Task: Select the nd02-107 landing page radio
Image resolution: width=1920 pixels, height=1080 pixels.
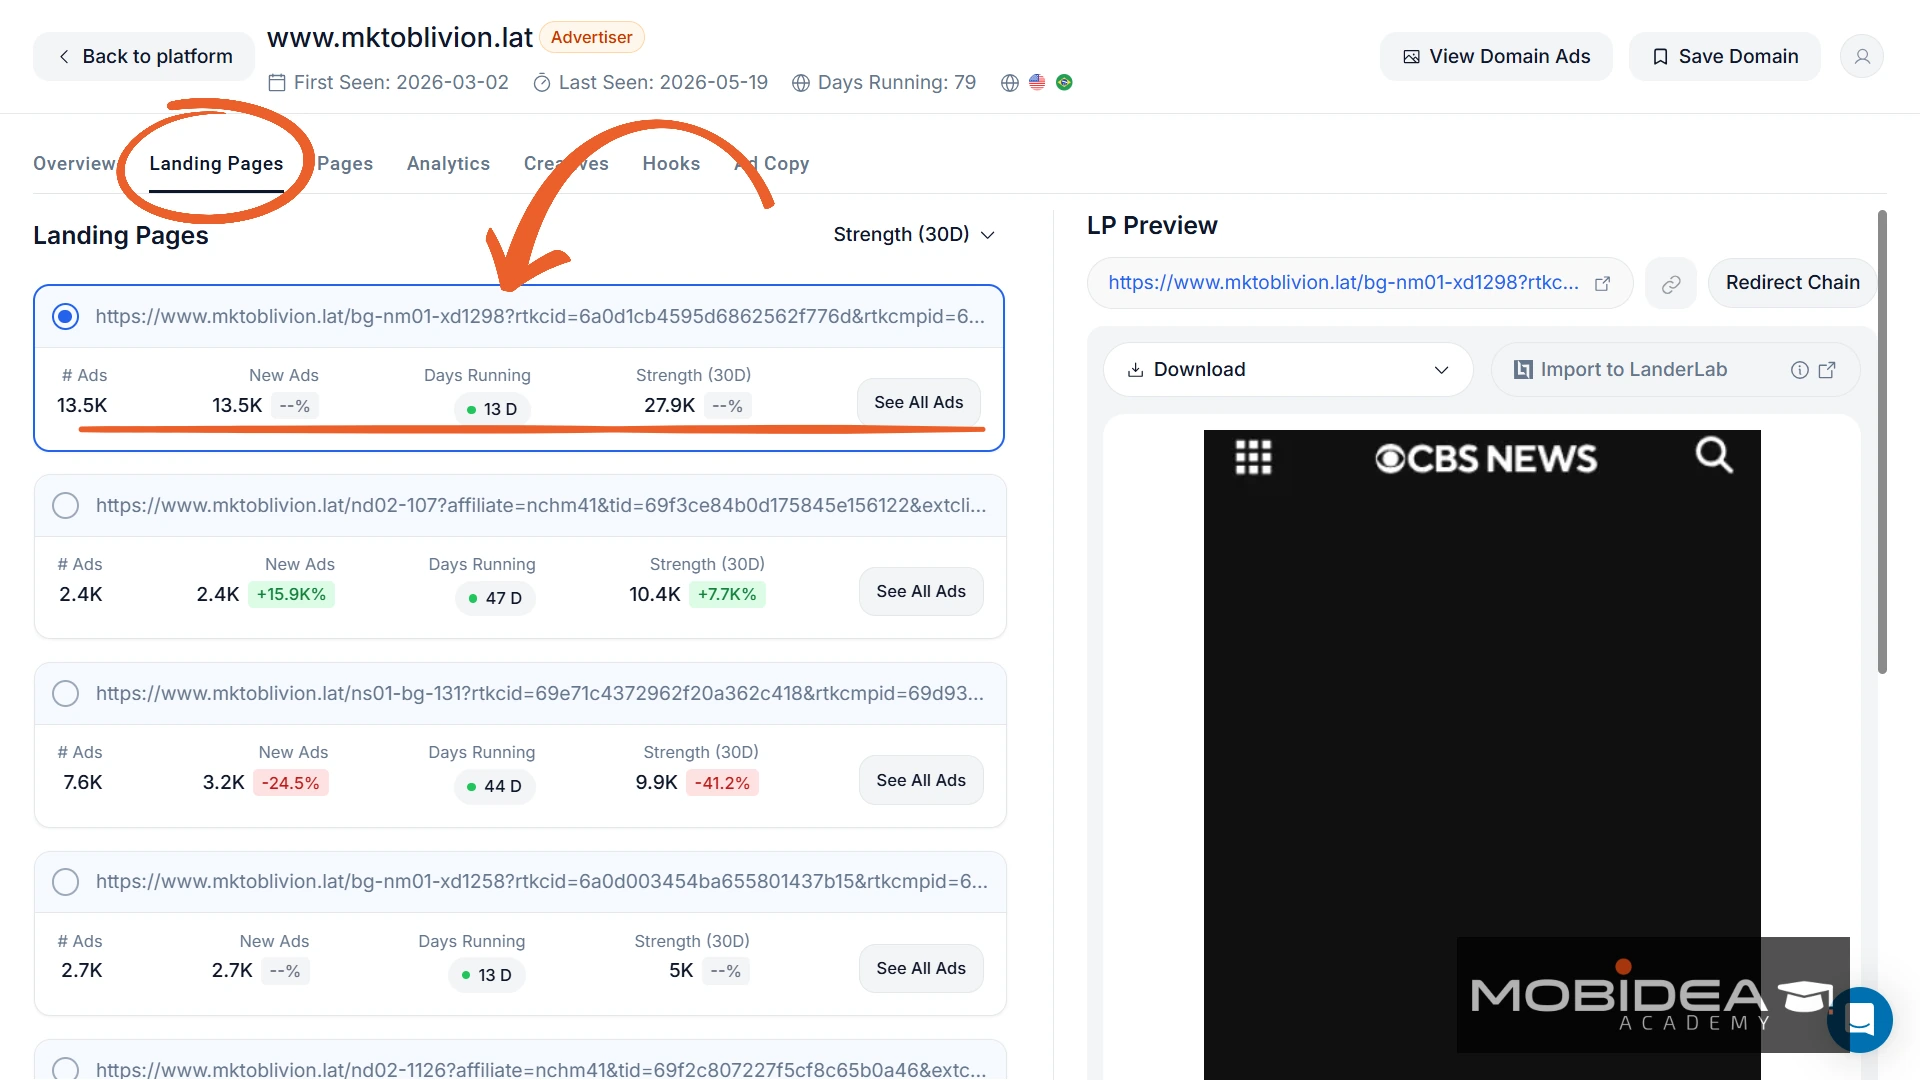Action: point(65,506)
